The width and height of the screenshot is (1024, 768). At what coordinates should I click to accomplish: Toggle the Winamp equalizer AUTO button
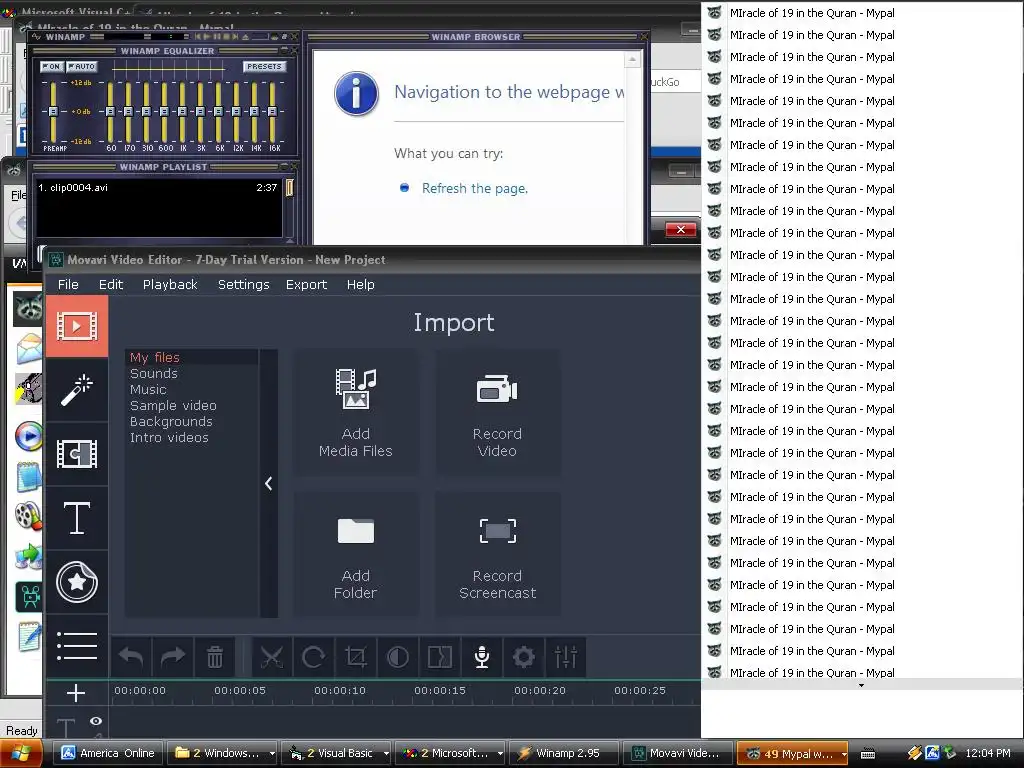[82, 67]
